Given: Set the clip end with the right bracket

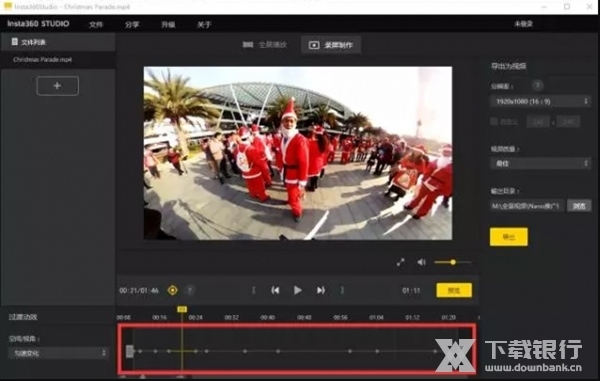Looking at the screenshot, I should click(x=342, y=290).
